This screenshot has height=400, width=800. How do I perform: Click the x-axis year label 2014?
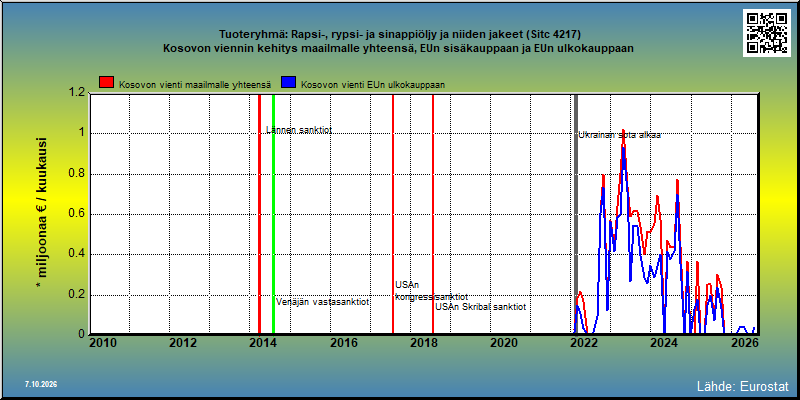tap(263, 343)
